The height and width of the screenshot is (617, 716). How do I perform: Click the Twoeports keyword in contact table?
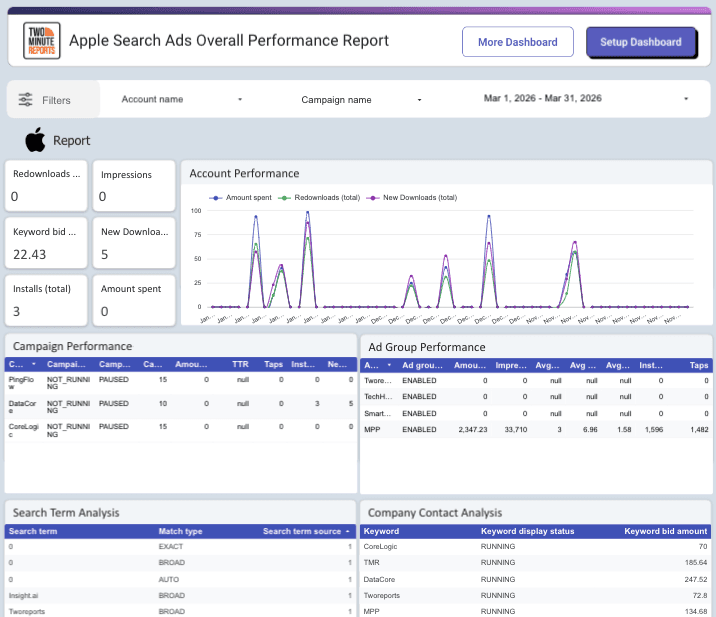tap(381, 596)
